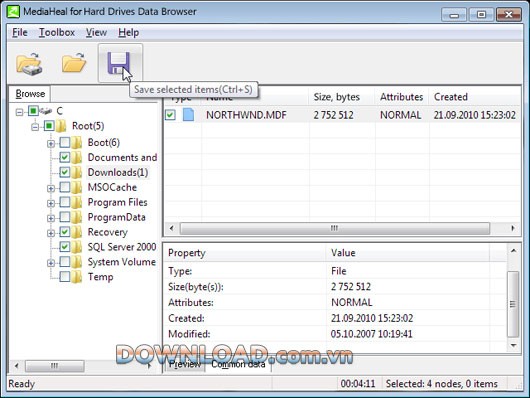Expand the Boot(6) tree node
Screen dimensions: 530x398
click(51, 144)
